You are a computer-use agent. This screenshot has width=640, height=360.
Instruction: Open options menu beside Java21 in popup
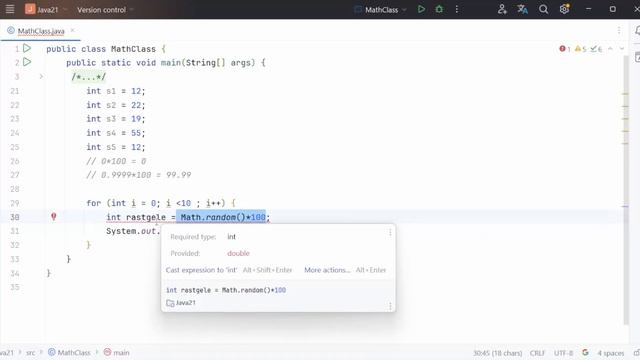click(390, 306)
